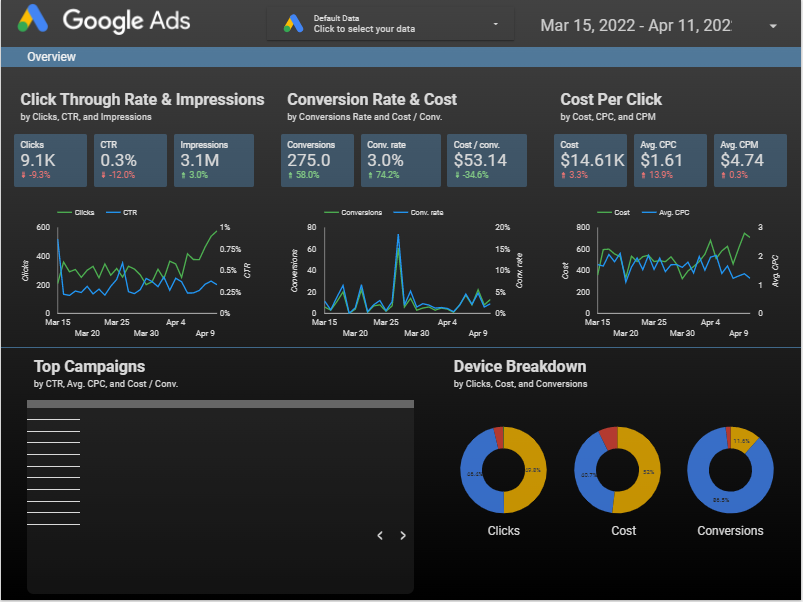The height and width of the screenshot is (602, 803).
Task: Click the -9.3% change under Clicks
Action: (35, 175)
